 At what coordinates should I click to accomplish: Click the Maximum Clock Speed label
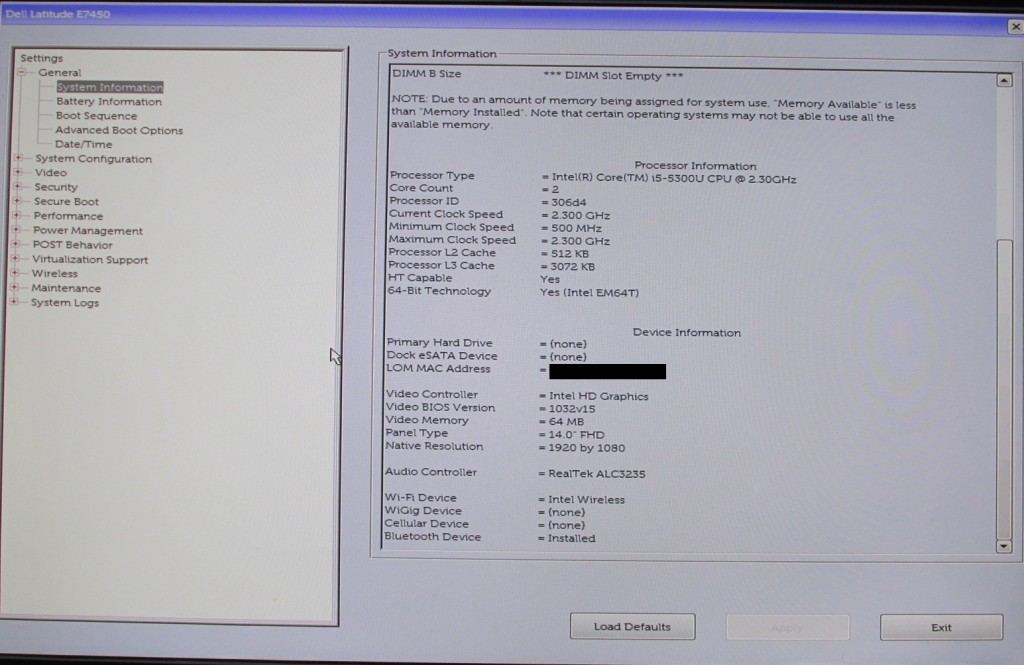pos(452,240)
